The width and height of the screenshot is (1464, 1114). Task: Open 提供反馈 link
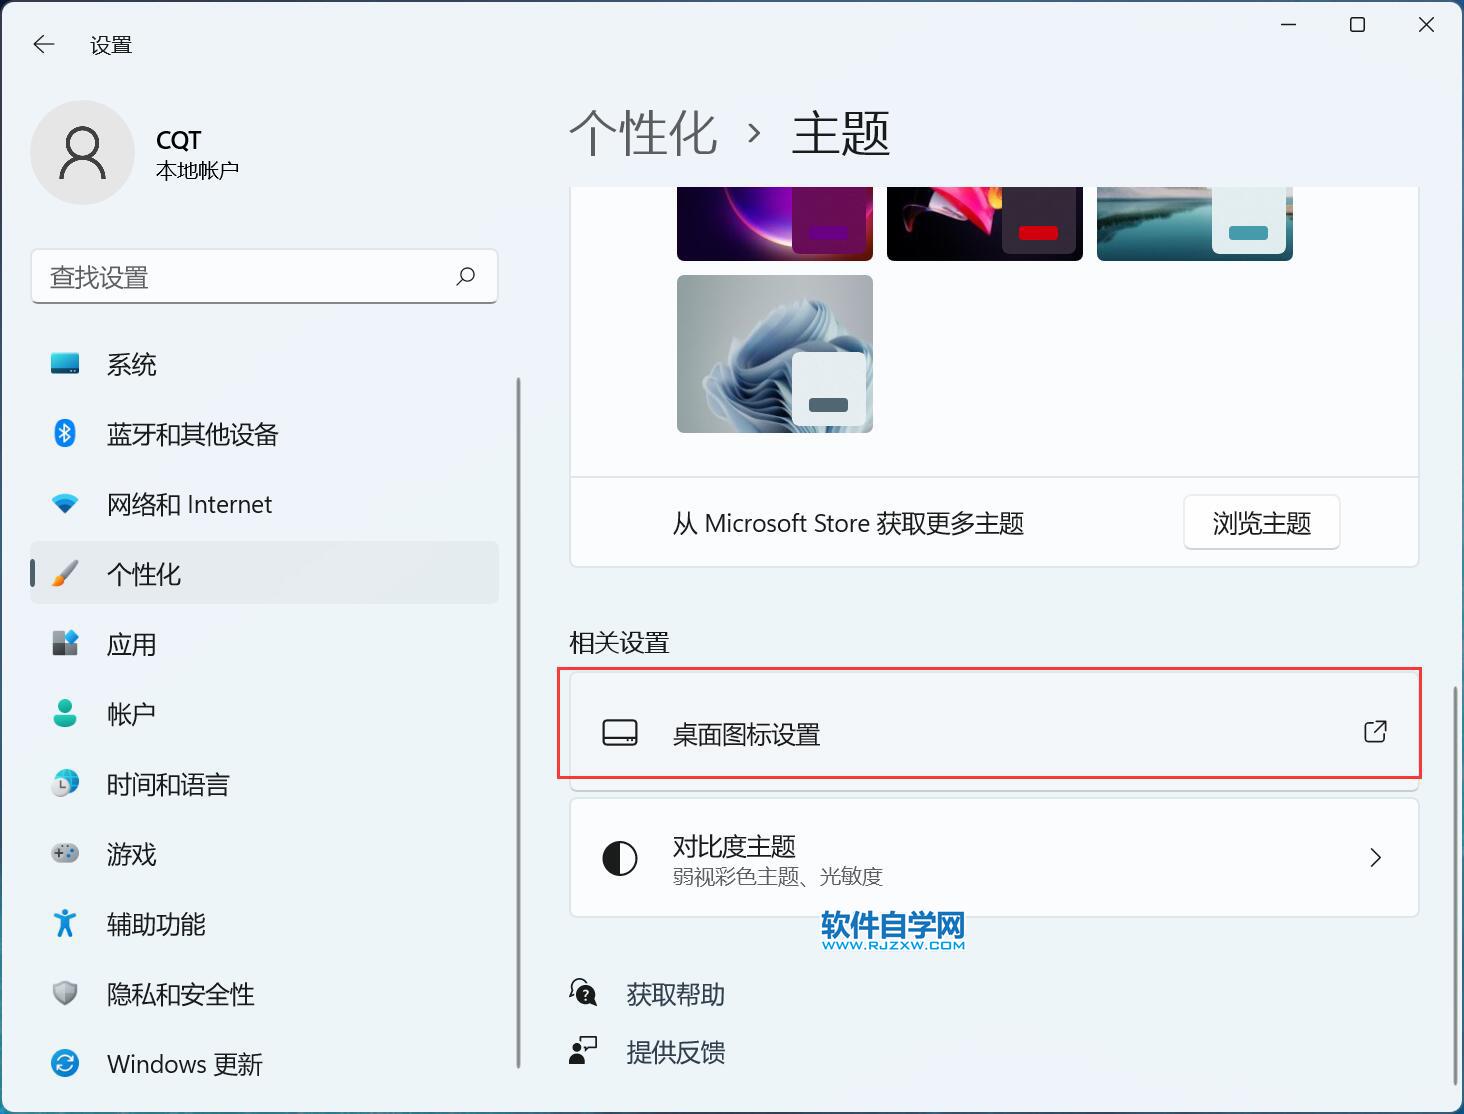(x=675, y=1052)
